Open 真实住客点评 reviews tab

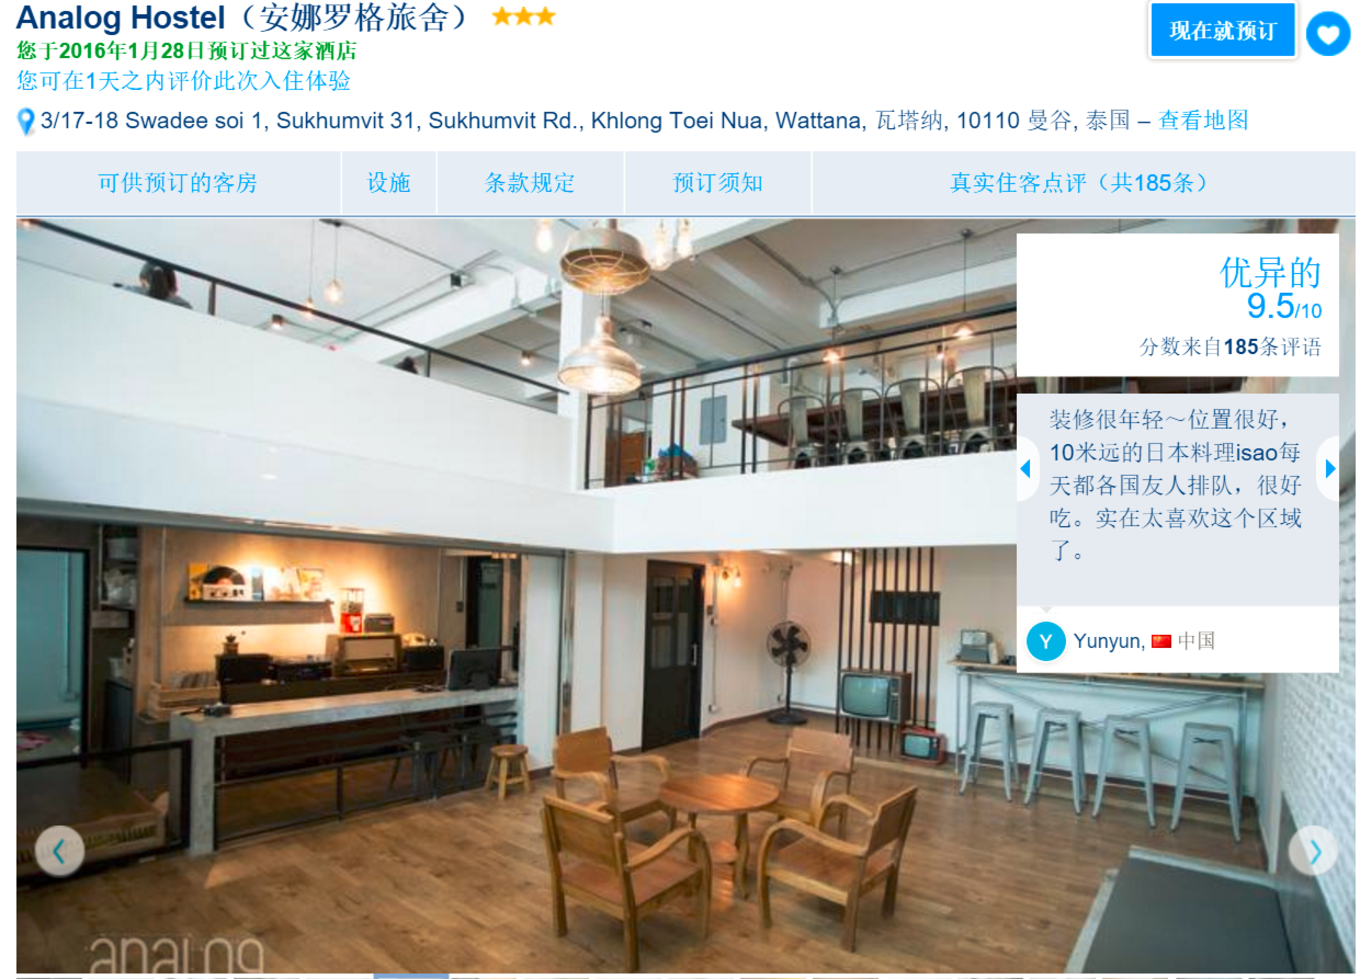click(x=1083, y=183)
